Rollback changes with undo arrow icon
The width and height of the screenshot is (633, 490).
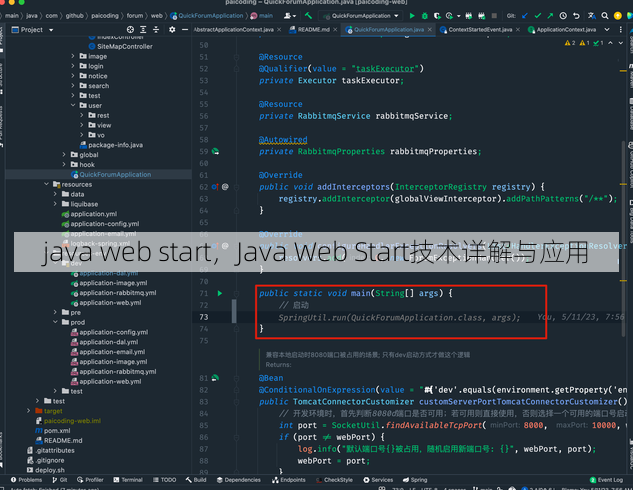[x=576, y=16]
